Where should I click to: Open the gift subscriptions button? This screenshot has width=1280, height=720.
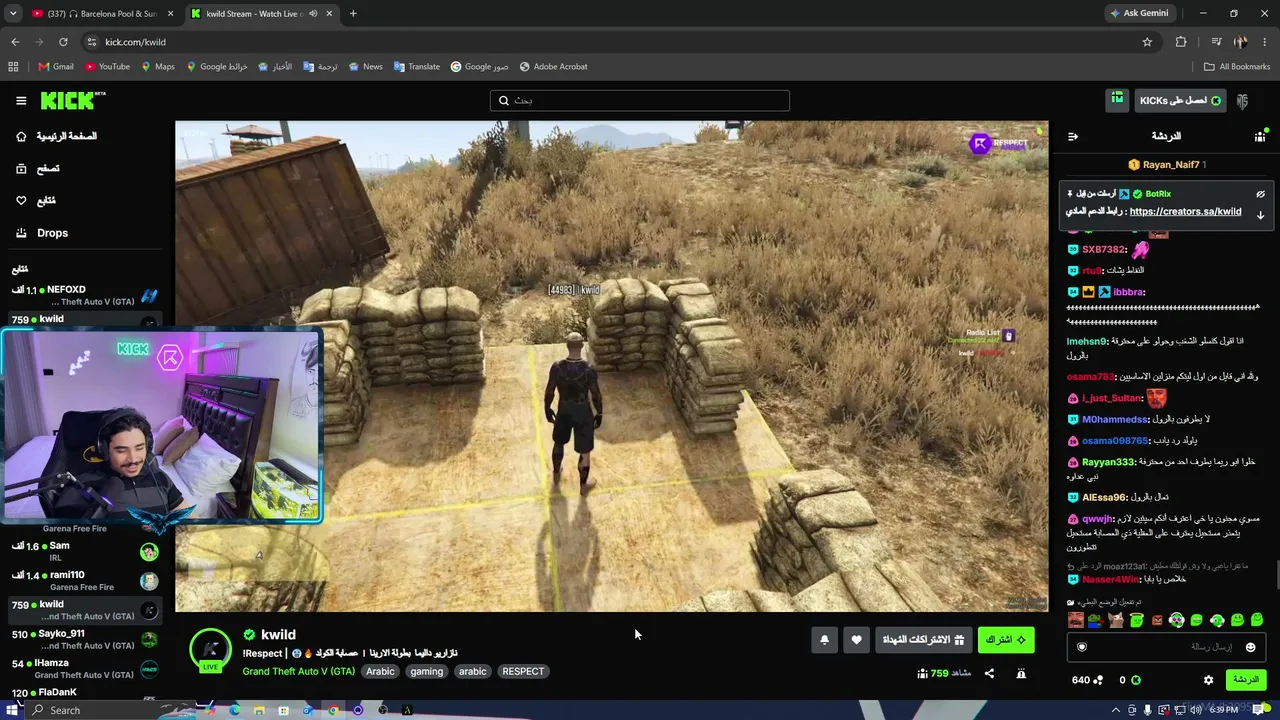pyautogui.click(x=923, y=640)
